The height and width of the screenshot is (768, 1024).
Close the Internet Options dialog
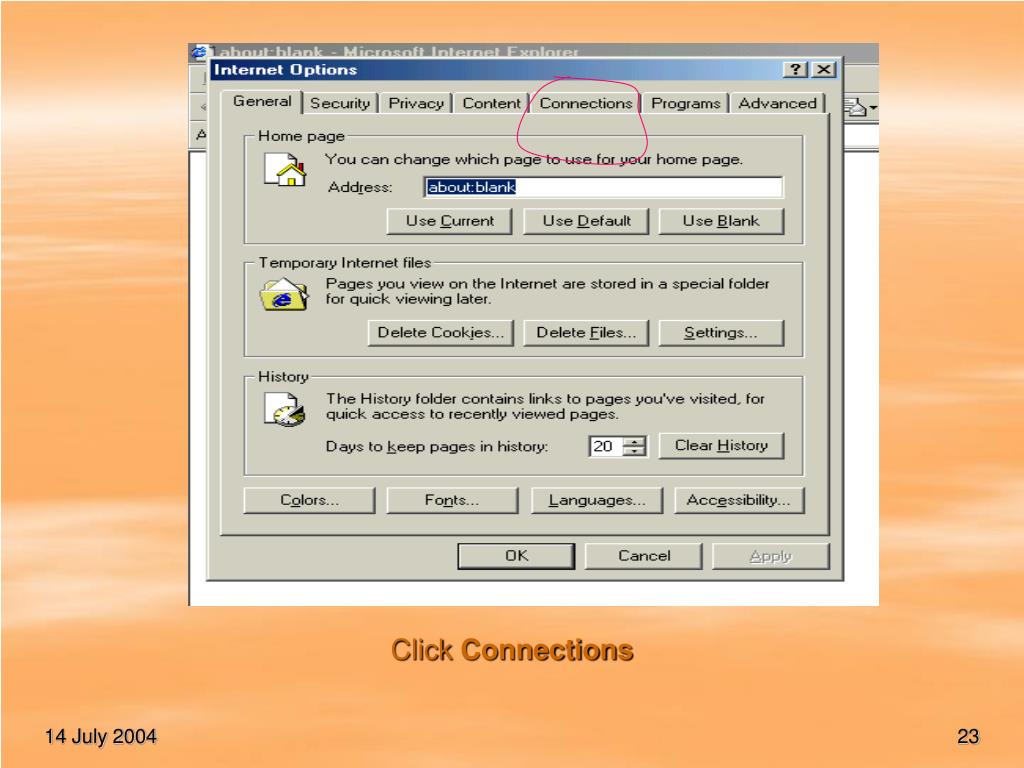pyautogui.click(x=824, y=69)
